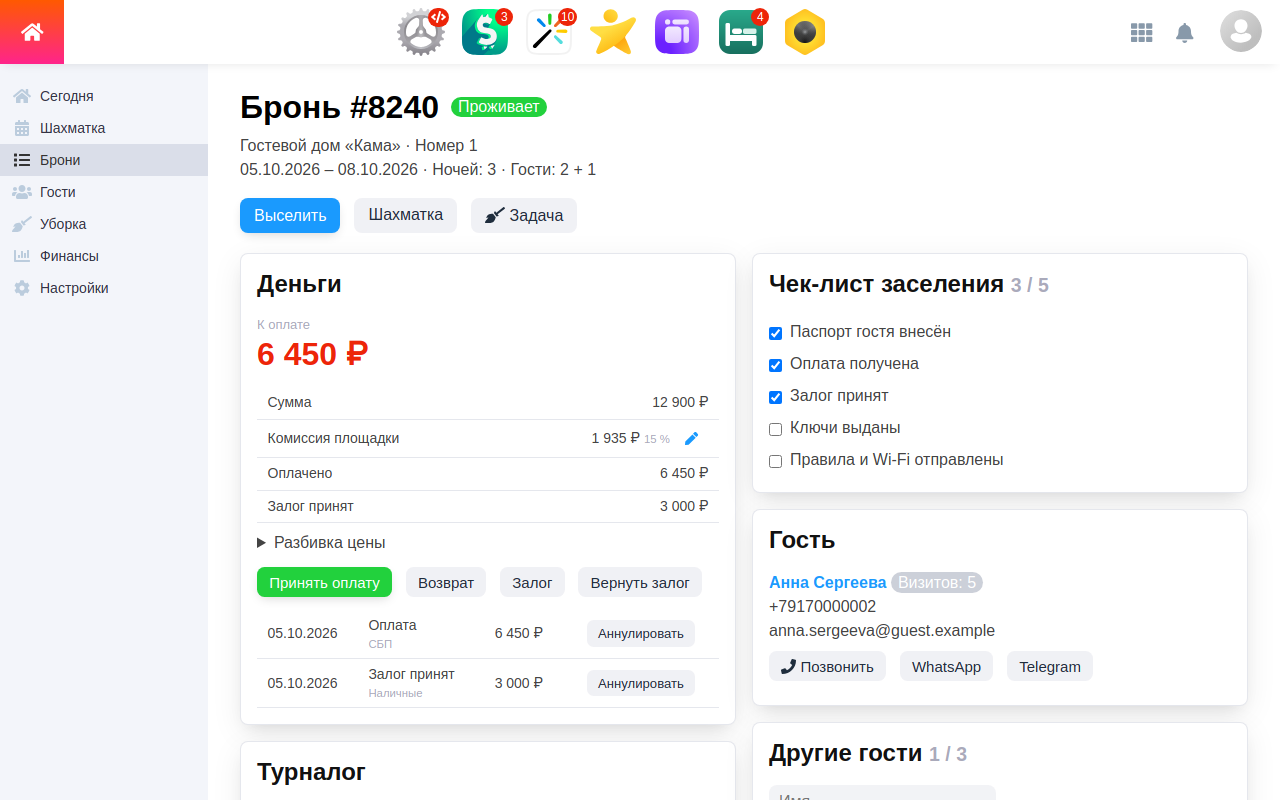Uncheck Паспорт гостя внесён

[x=775, y=333]
